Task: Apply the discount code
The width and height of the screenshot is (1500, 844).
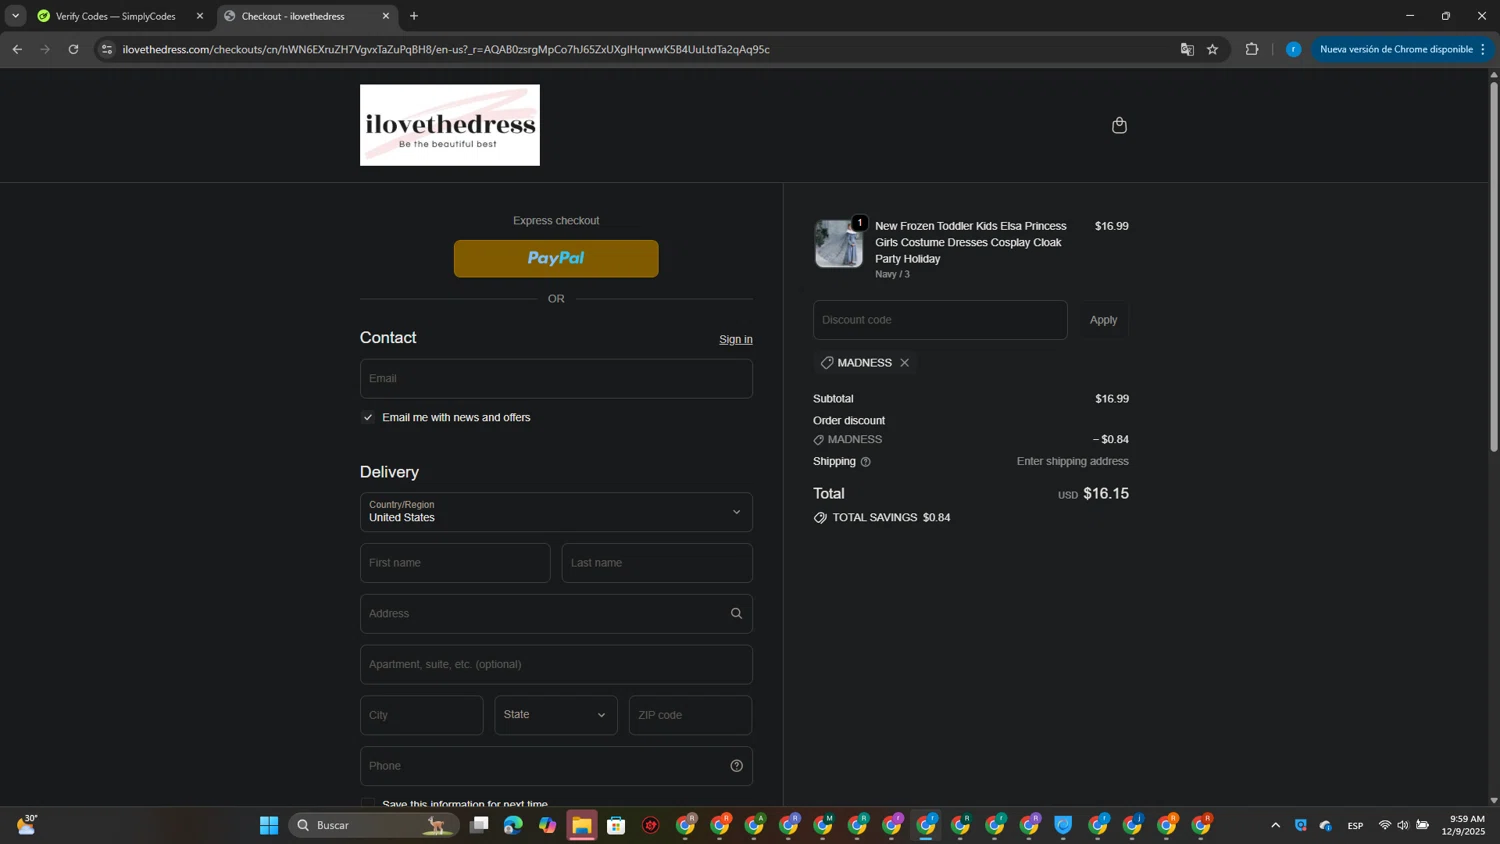Action: click(x=1103, y=320)
